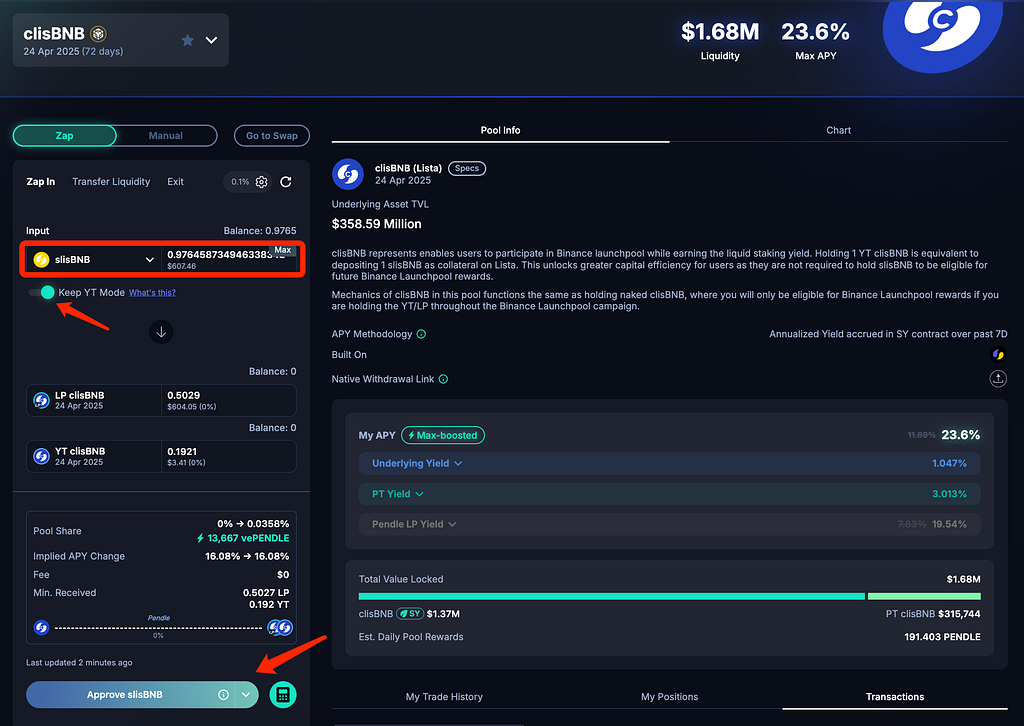Screen dimensions: 1024x726
Task: Click the Approve slisBNB button
Action: coord(125,695)
